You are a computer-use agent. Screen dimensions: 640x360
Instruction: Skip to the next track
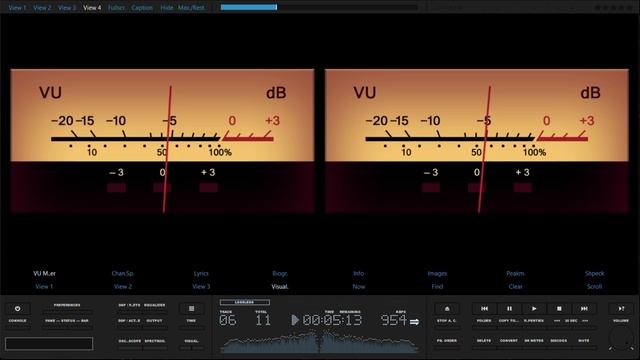pos(584,309)
